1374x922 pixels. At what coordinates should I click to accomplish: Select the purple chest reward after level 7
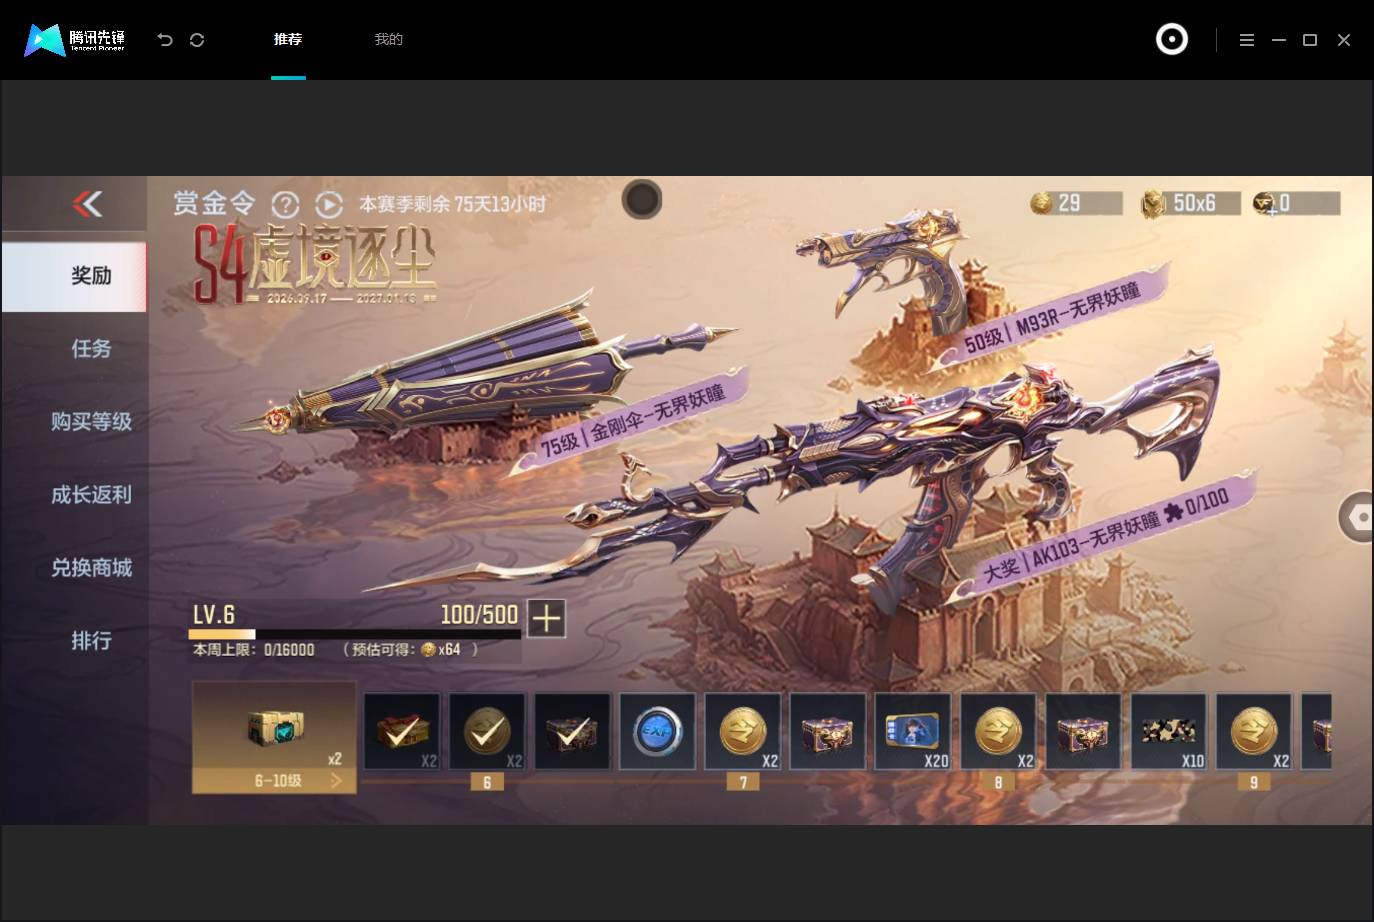pos(828,732)
